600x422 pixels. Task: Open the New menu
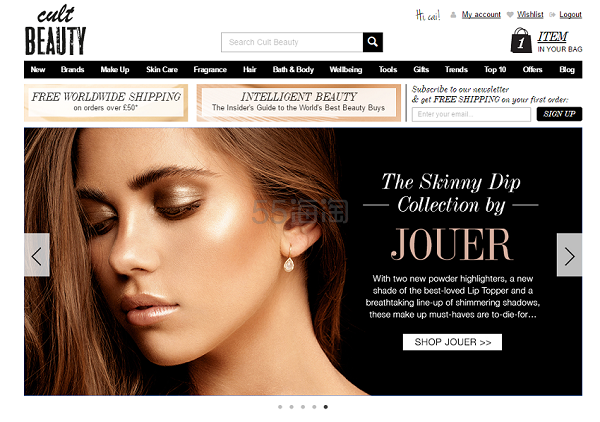38,70
